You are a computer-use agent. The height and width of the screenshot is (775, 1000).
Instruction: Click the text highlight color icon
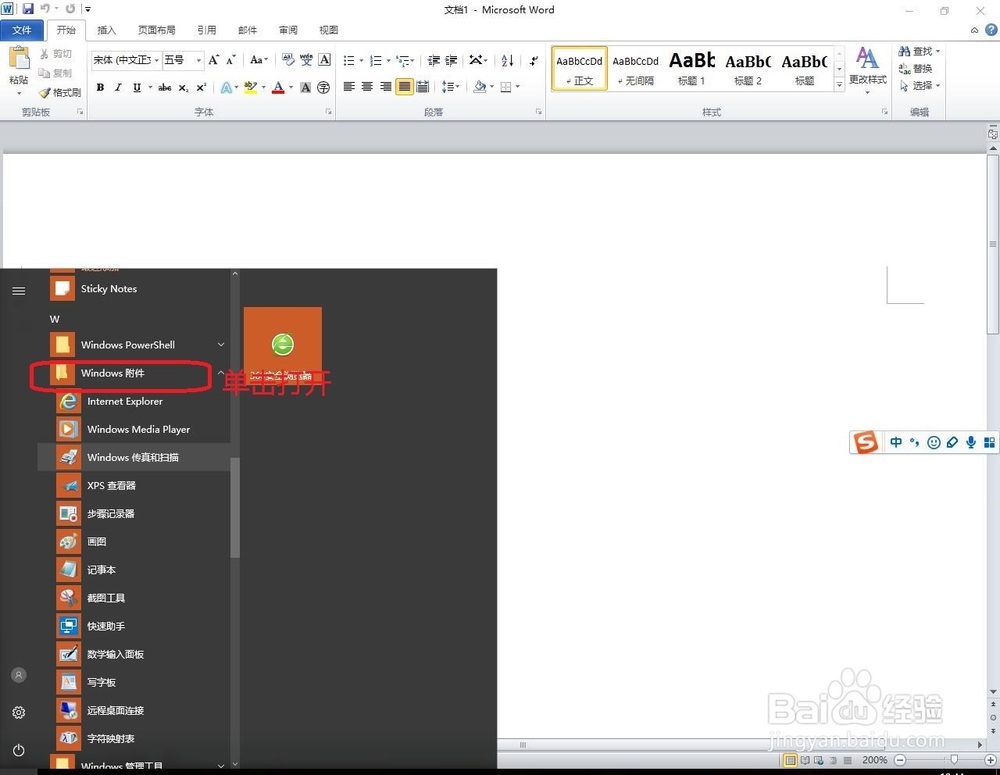(x=252, y=88)
